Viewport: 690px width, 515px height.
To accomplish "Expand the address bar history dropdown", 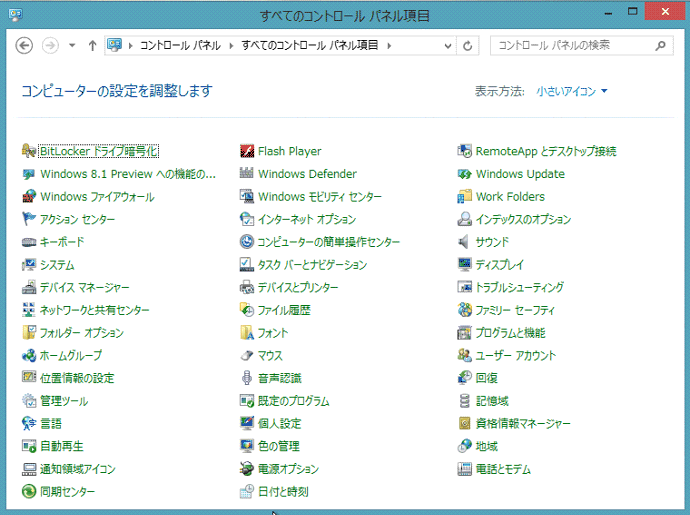I will pyautogui.click(x=448, y=45).
